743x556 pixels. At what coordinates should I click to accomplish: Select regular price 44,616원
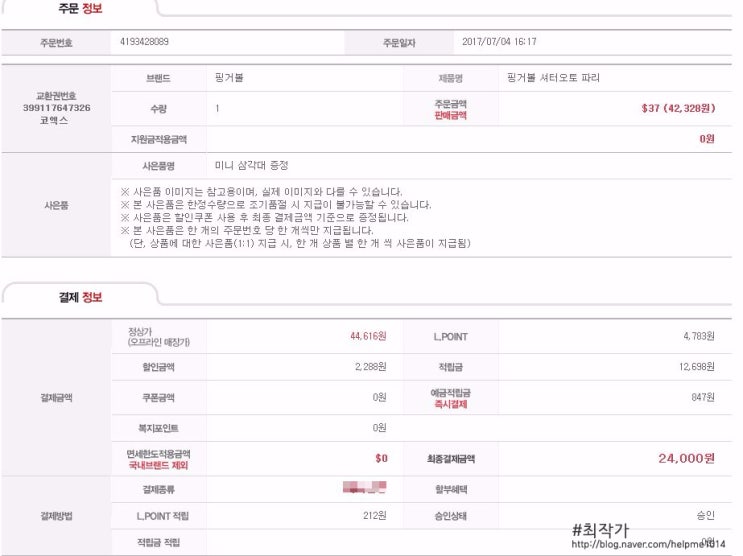368,336
